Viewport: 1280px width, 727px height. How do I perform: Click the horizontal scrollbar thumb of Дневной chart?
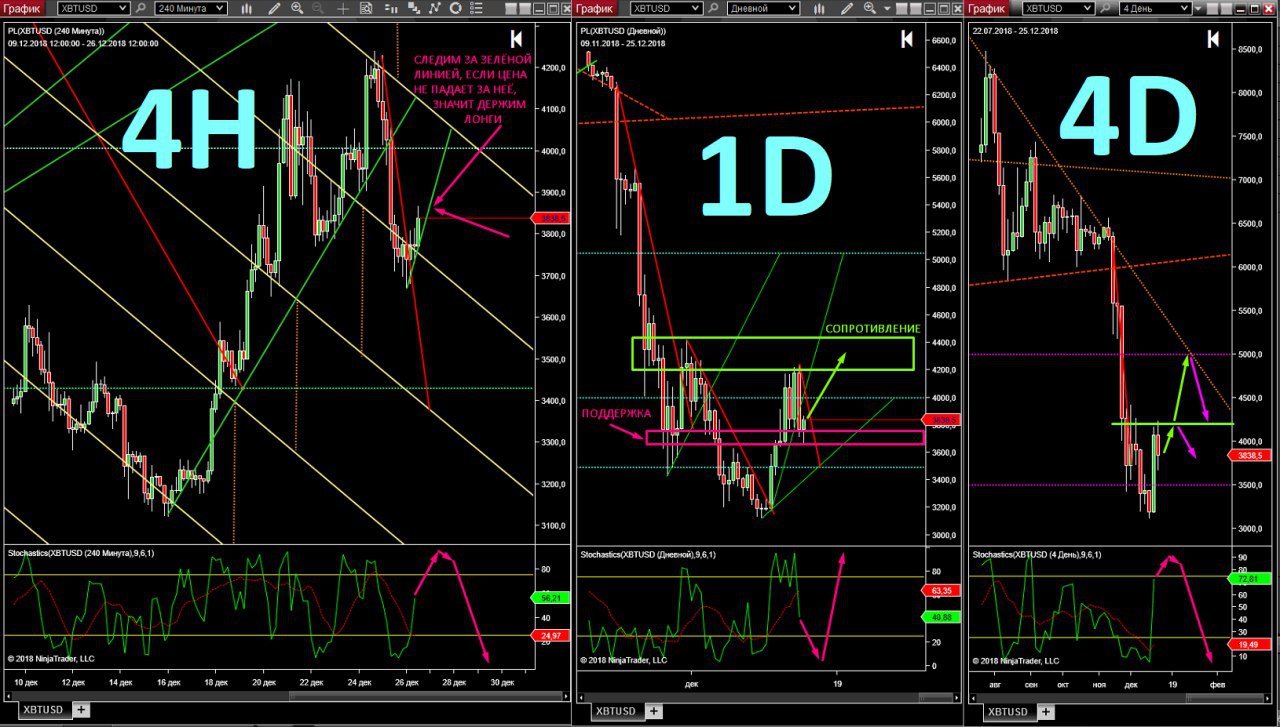(x=936, y=698)
